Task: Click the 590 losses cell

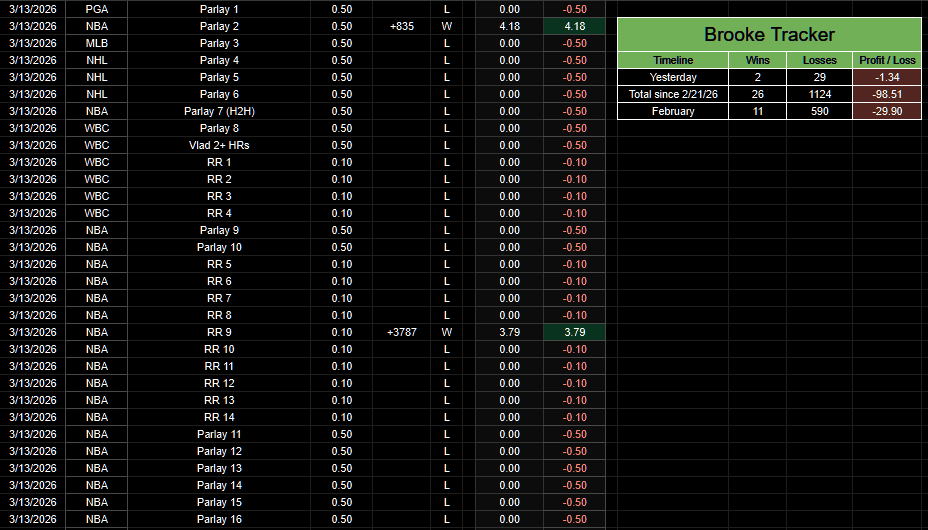Action: click(x=819, y=111)
